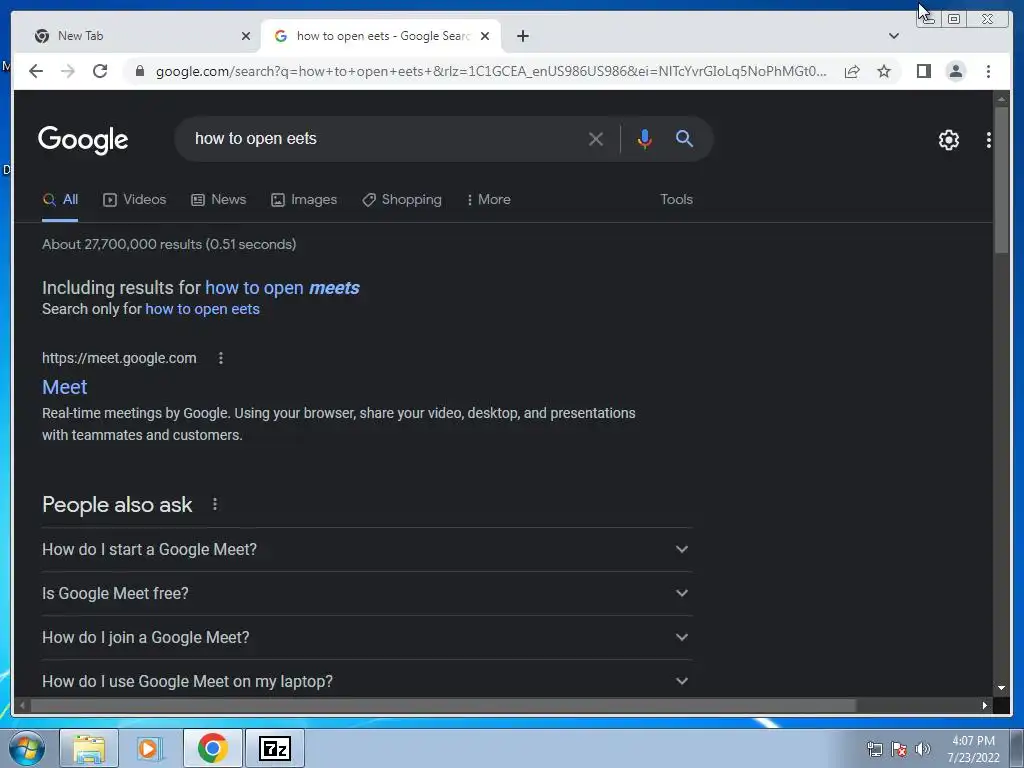Screen dimensions: 1024x768
Task: Switch to Videos results
Action: pos(135,199)
